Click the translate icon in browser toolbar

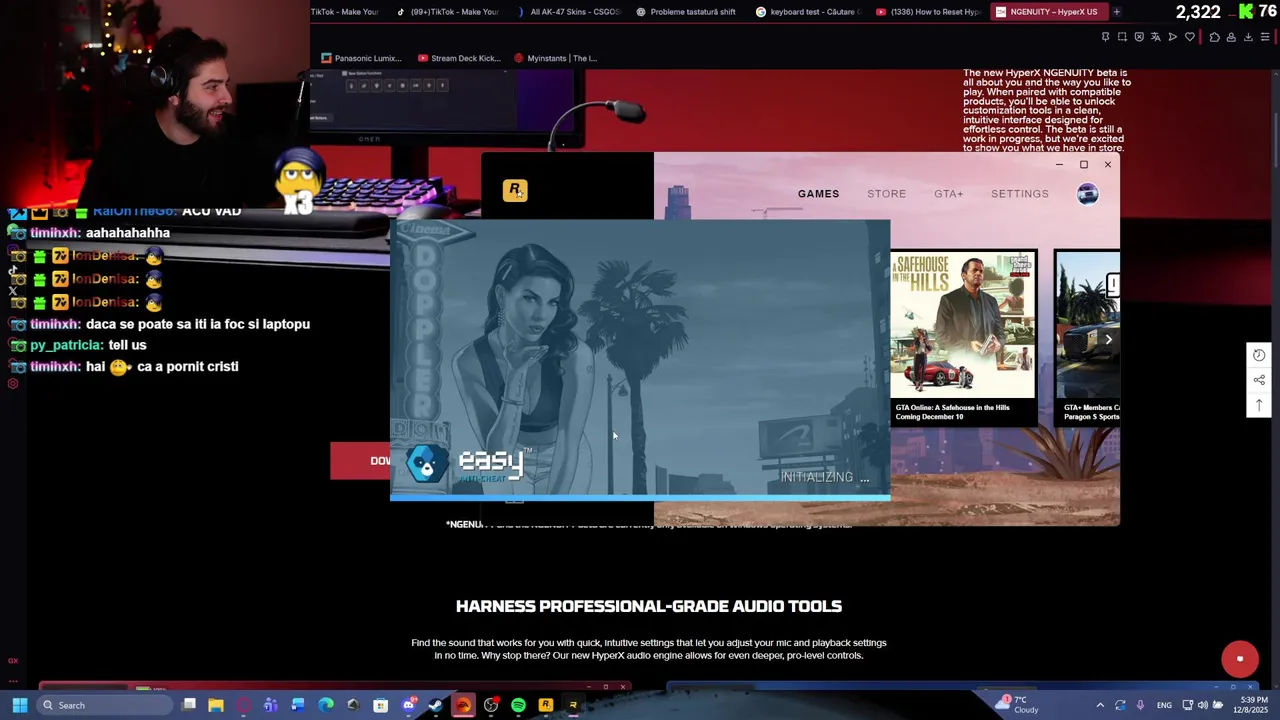pyautogui.click(x=1156, y=37)
